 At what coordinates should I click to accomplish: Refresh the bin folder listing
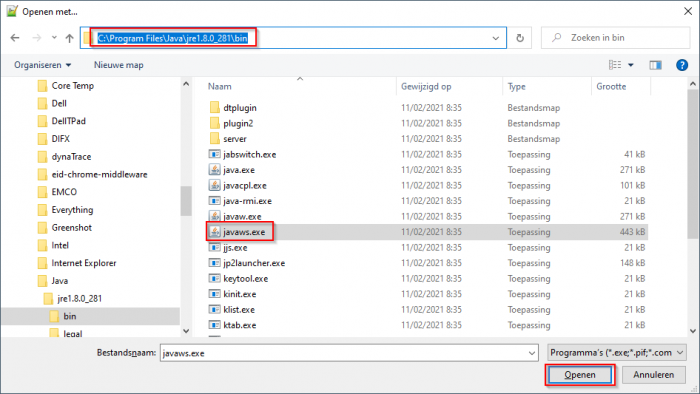(520, 38)
